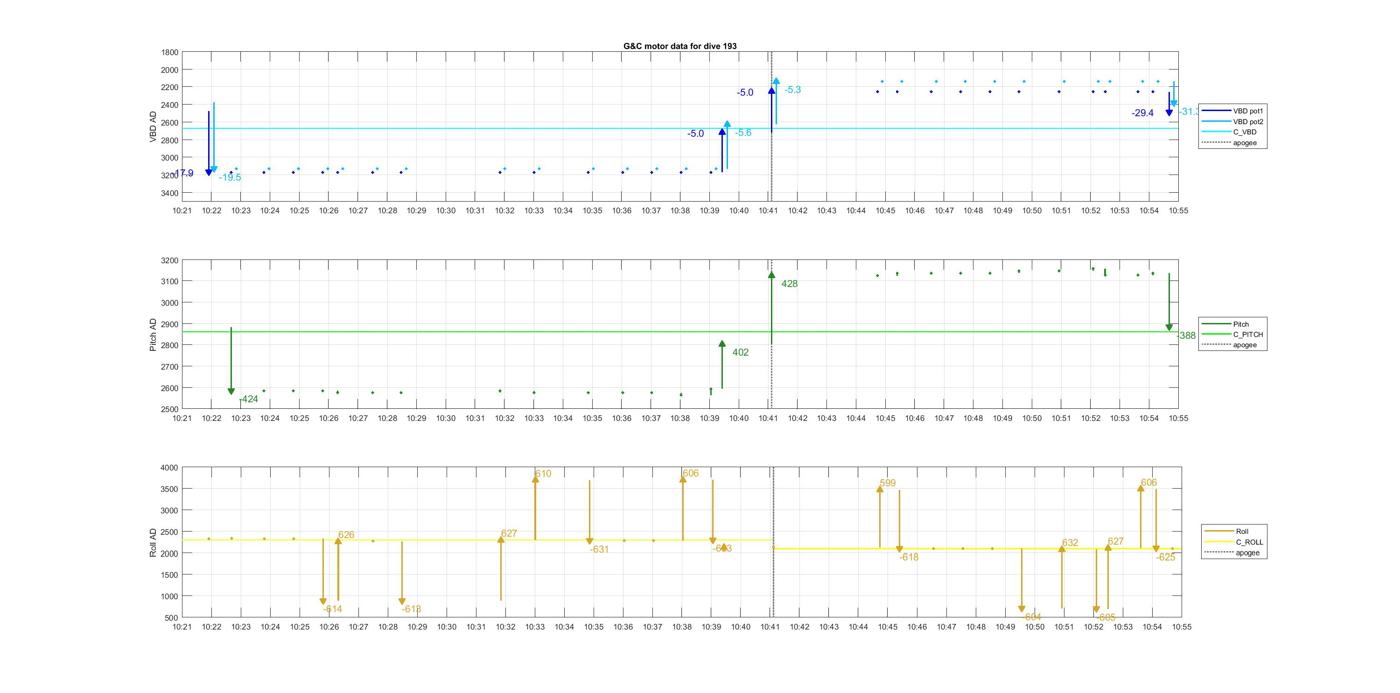This screenshot has width=1400, height=693.
Task: Click the pitch value label '388'
Action: [1188, 336]
